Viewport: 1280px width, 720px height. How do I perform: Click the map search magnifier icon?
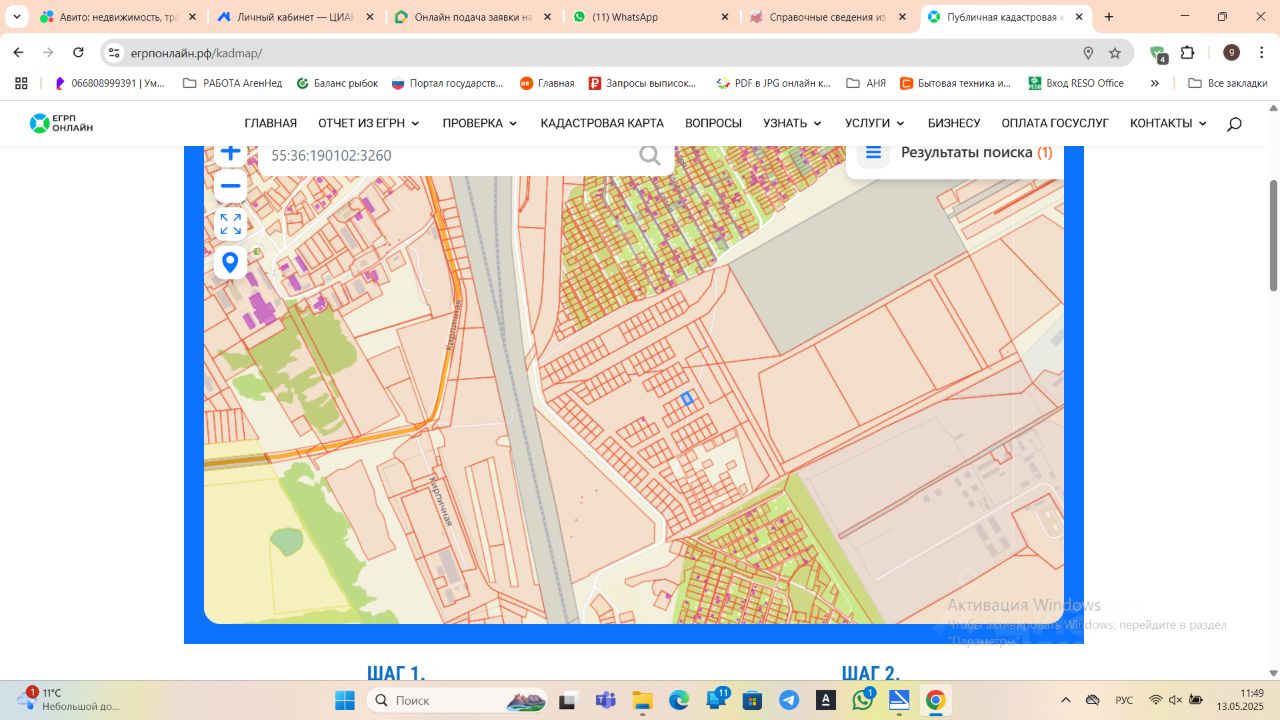650,155
